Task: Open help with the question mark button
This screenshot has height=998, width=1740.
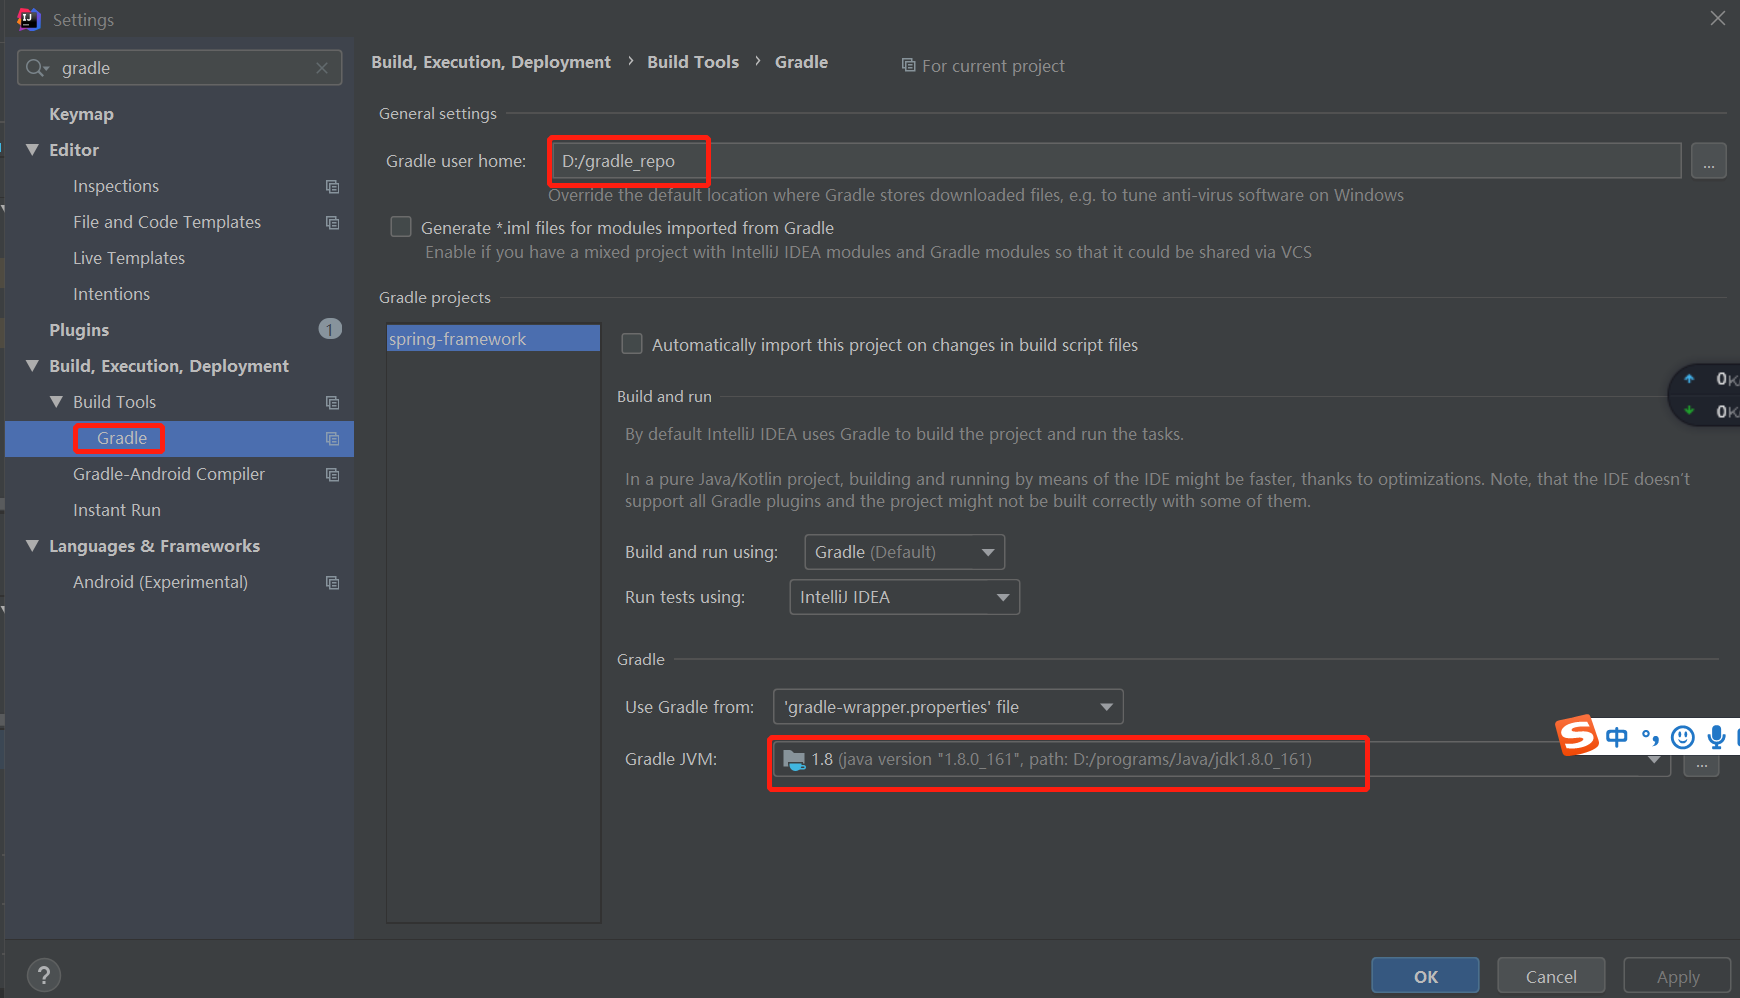Action: tap(43, 975)
